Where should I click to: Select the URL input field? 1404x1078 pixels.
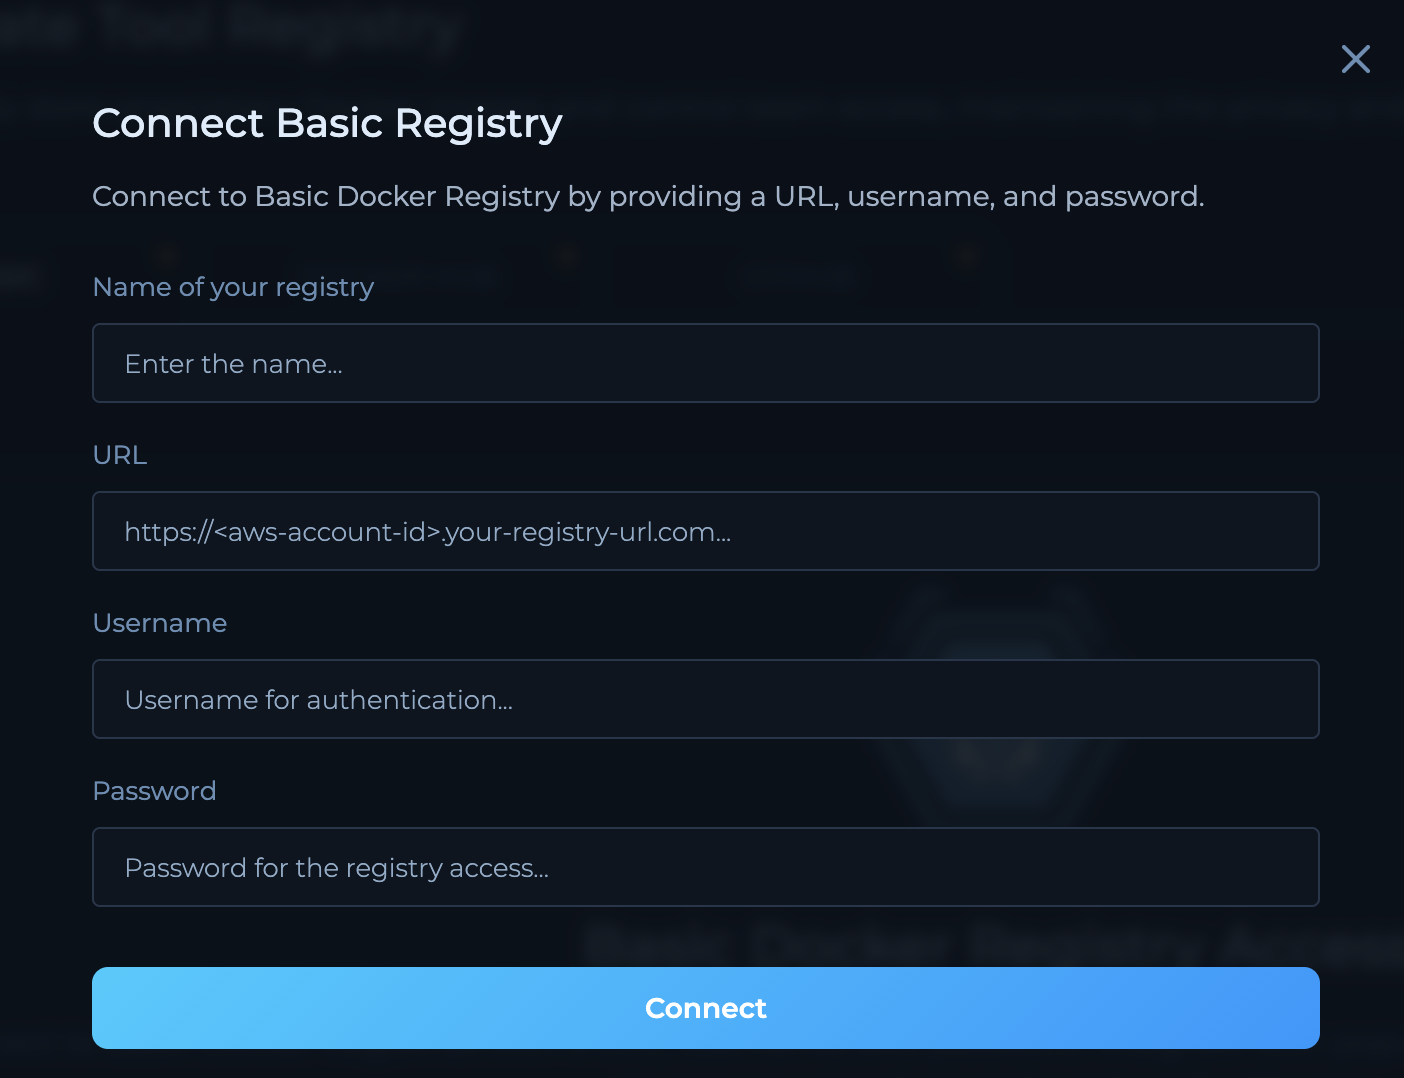pos(705,531)
